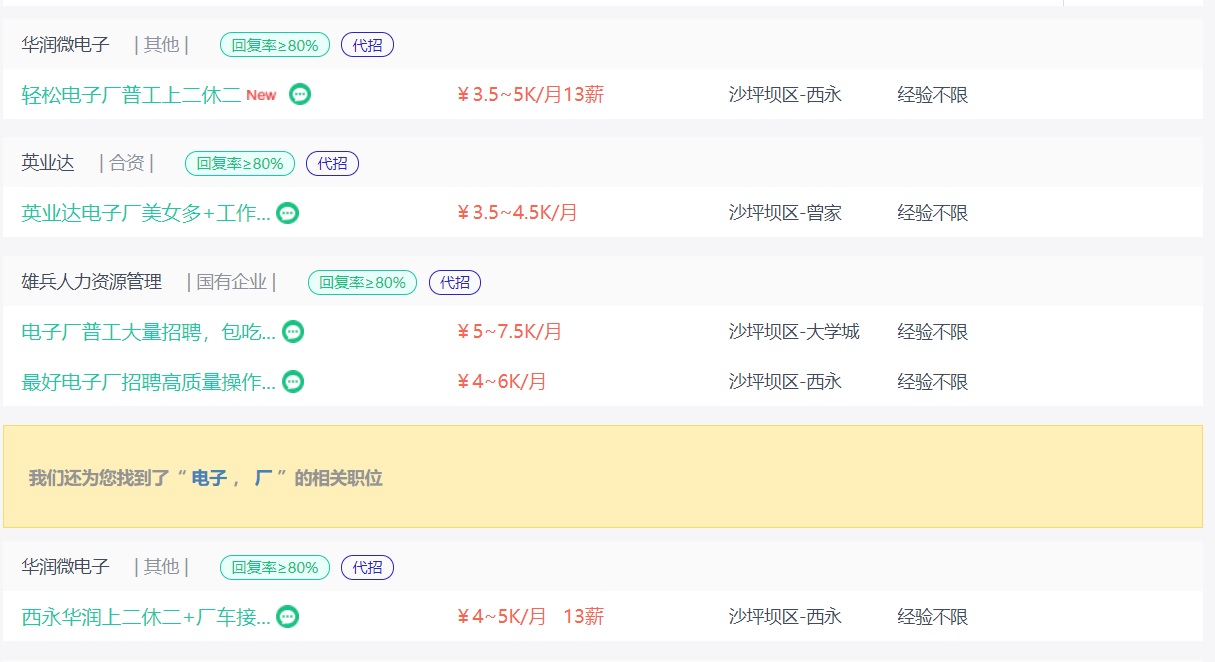The width and height of the screenshot is (1215, 662).
Task: Open company 英业达 profile
Action: pyautogui.click(x=48, y=163)
